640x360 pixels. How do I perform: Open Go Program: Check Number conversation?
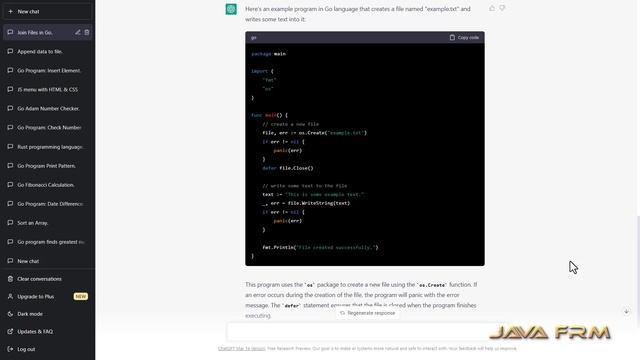point(47,127)
